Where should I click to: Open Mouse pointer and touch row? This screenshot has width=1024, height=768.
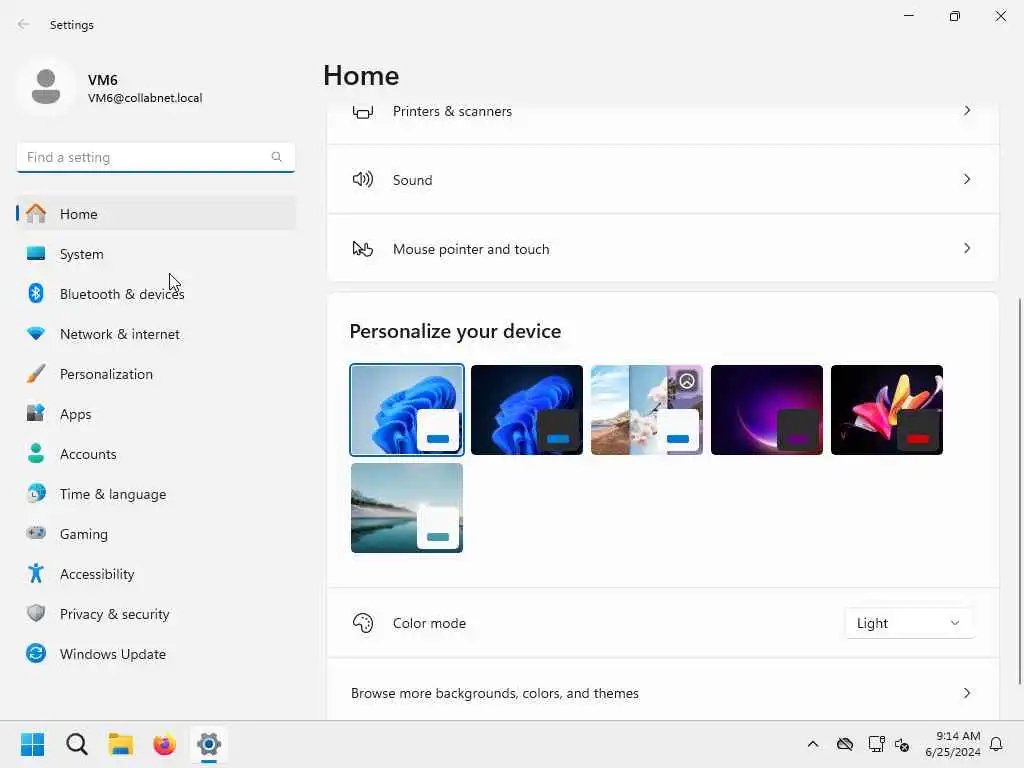click(662, 248)
